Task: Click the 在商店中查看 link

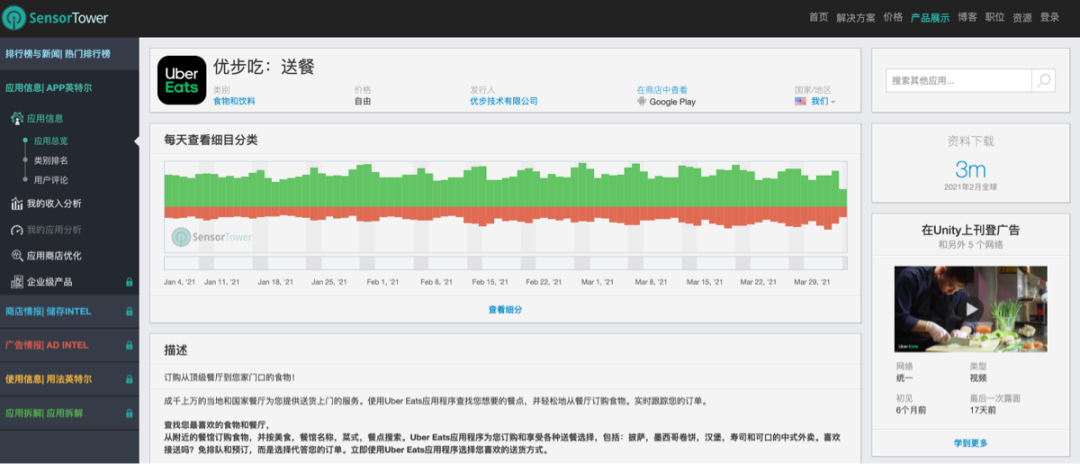Action: point(662,90)
